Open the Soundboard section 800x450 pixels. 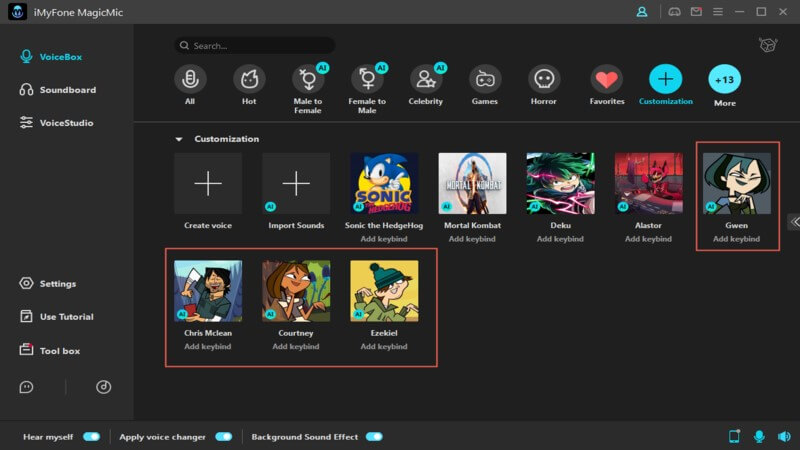coord(58,90)
